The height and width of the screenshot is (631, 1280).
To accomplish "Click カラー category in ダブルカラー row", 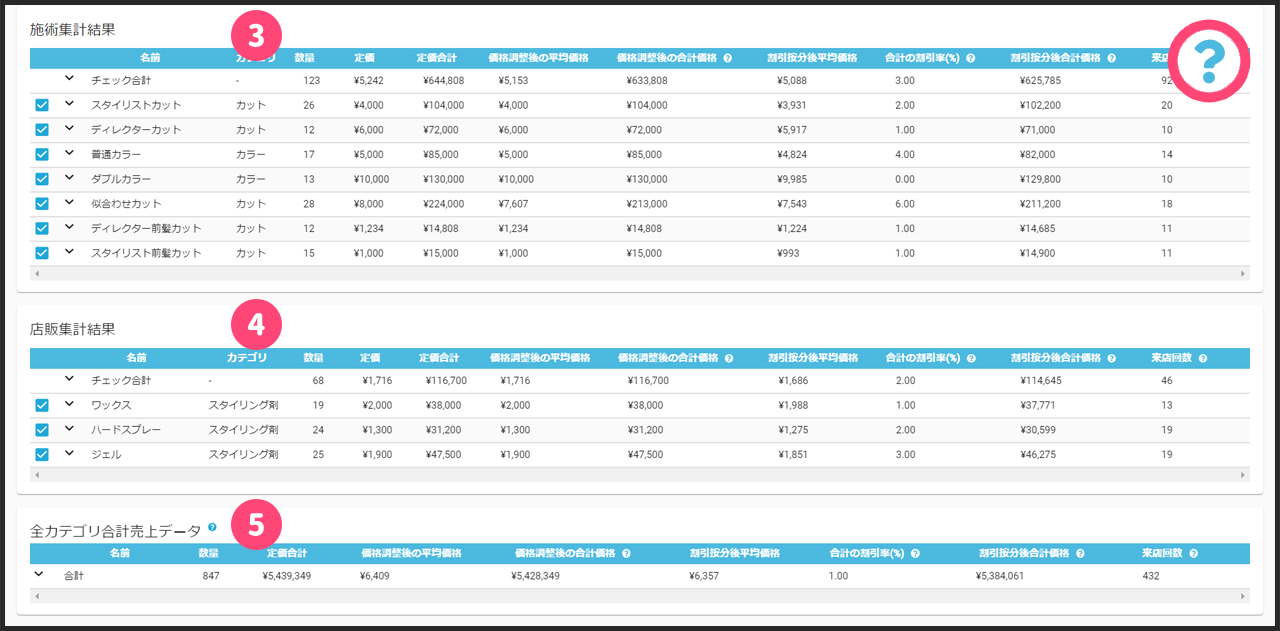I will 251,180.
